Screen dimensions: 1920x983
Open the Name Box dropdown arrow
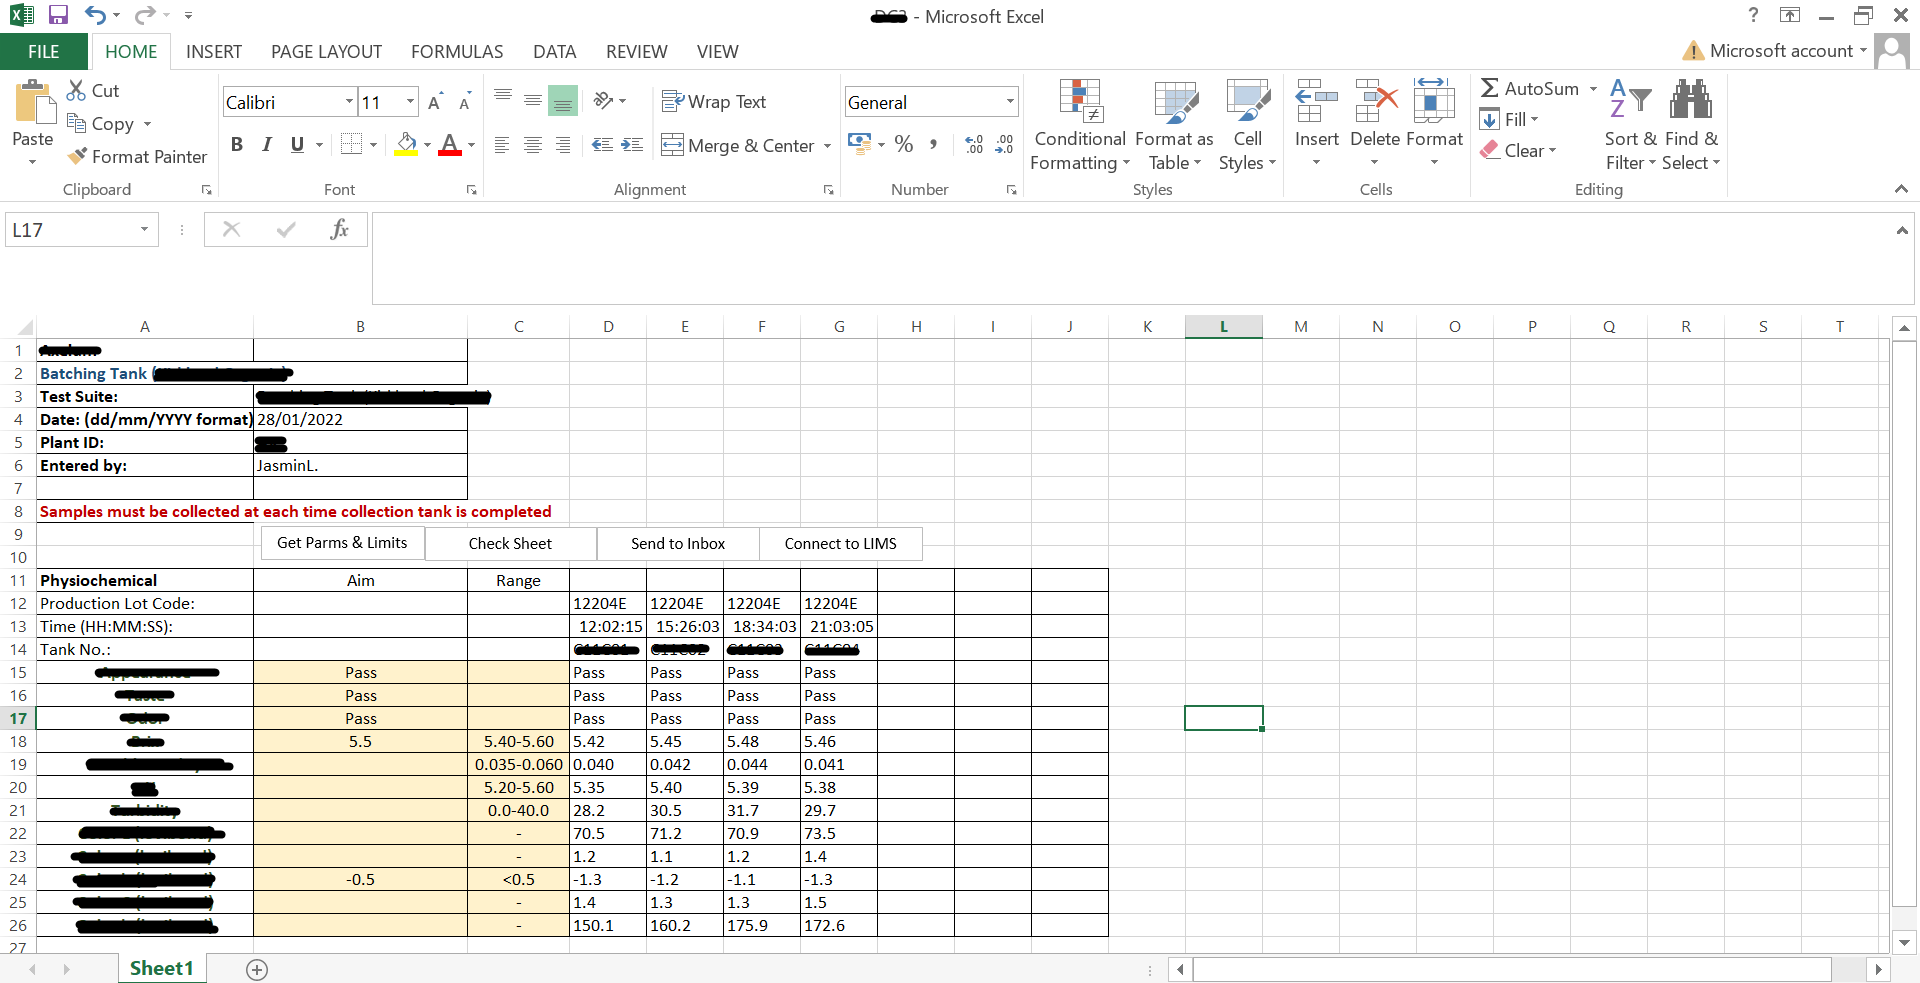(144, 230)
